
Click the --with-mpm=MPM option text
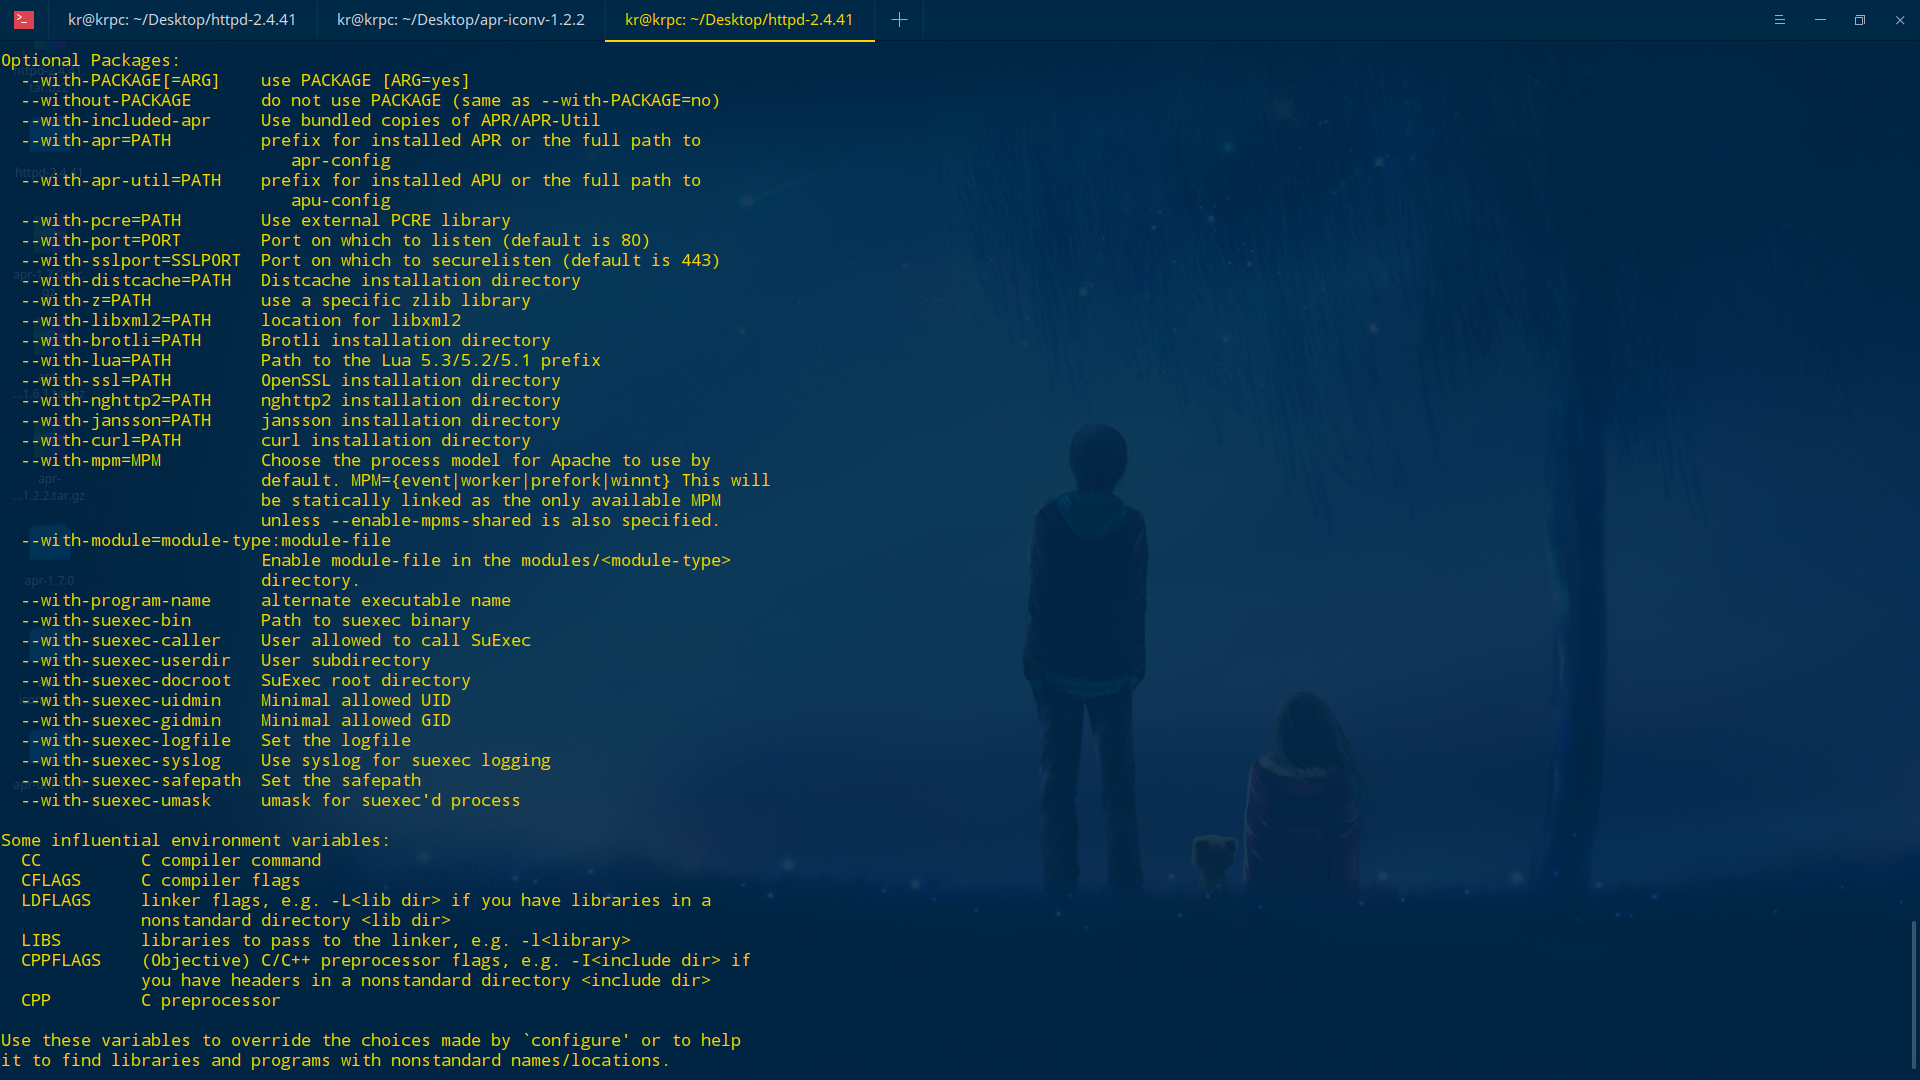[91, 460]
